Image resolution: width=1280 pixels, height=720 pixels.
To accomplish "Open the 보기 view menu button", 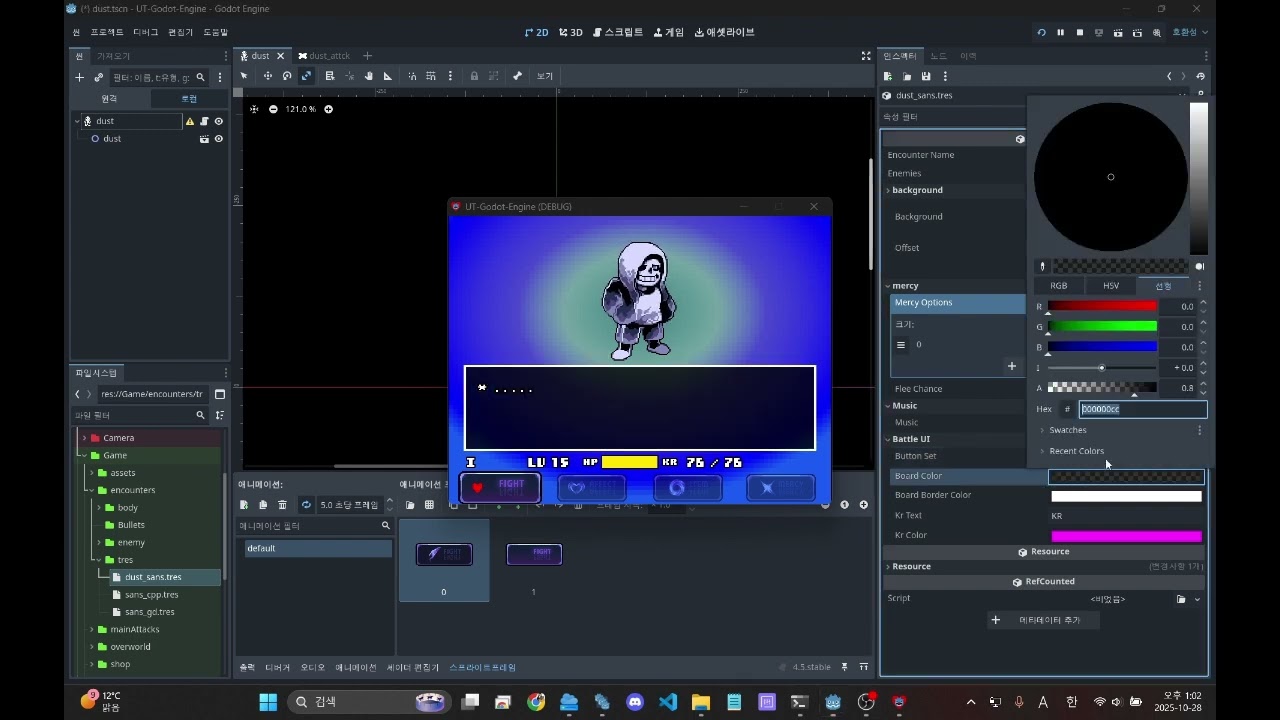I will [x=544, y=76].
